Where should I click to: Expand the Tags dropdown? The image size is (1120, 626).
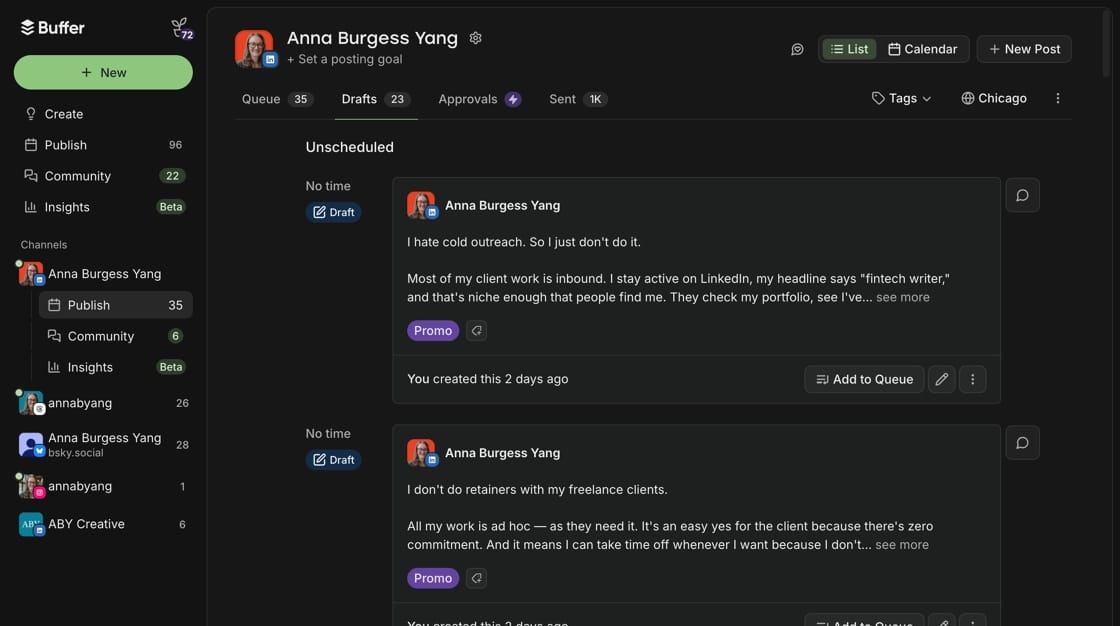(x=901, y=99)
